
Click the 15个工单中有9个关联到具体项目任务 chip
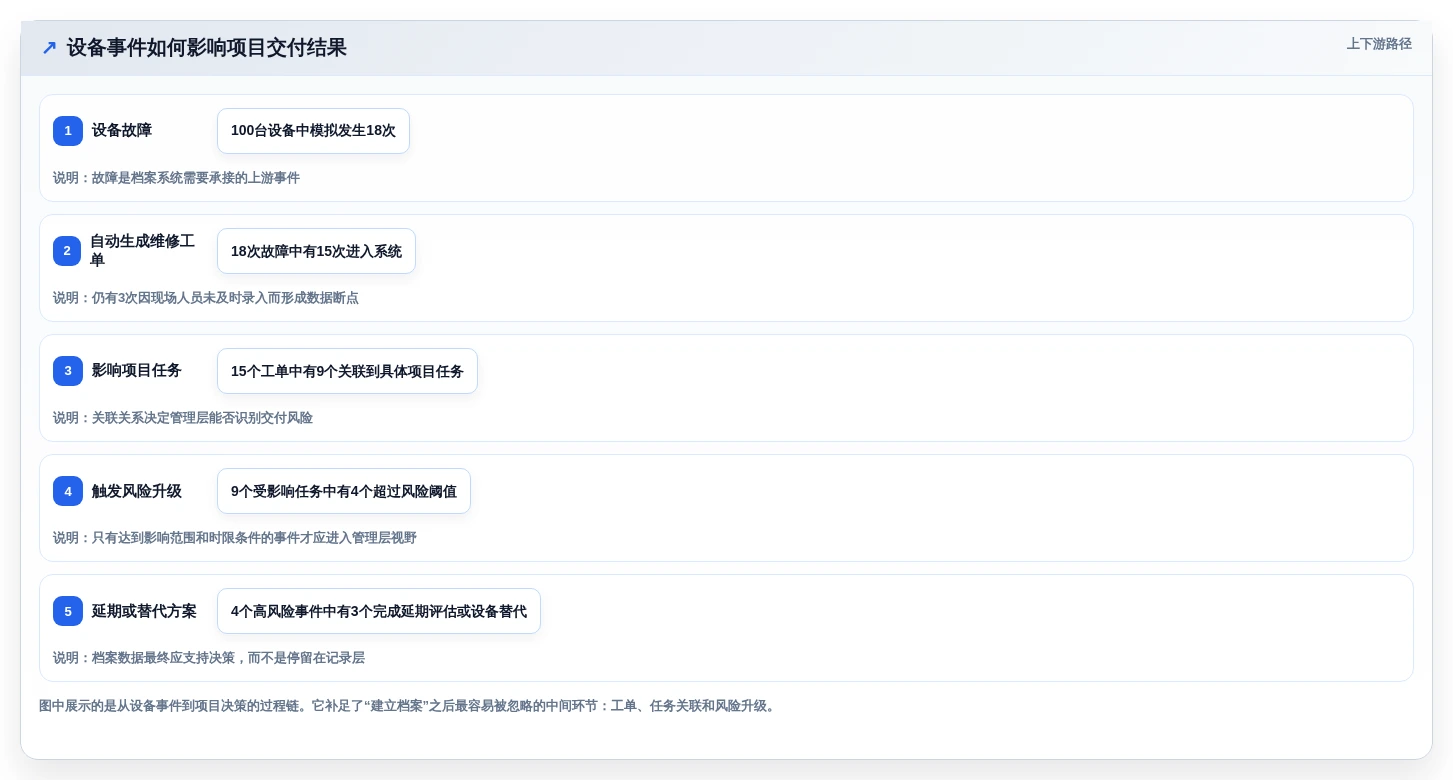pos(347,371)
